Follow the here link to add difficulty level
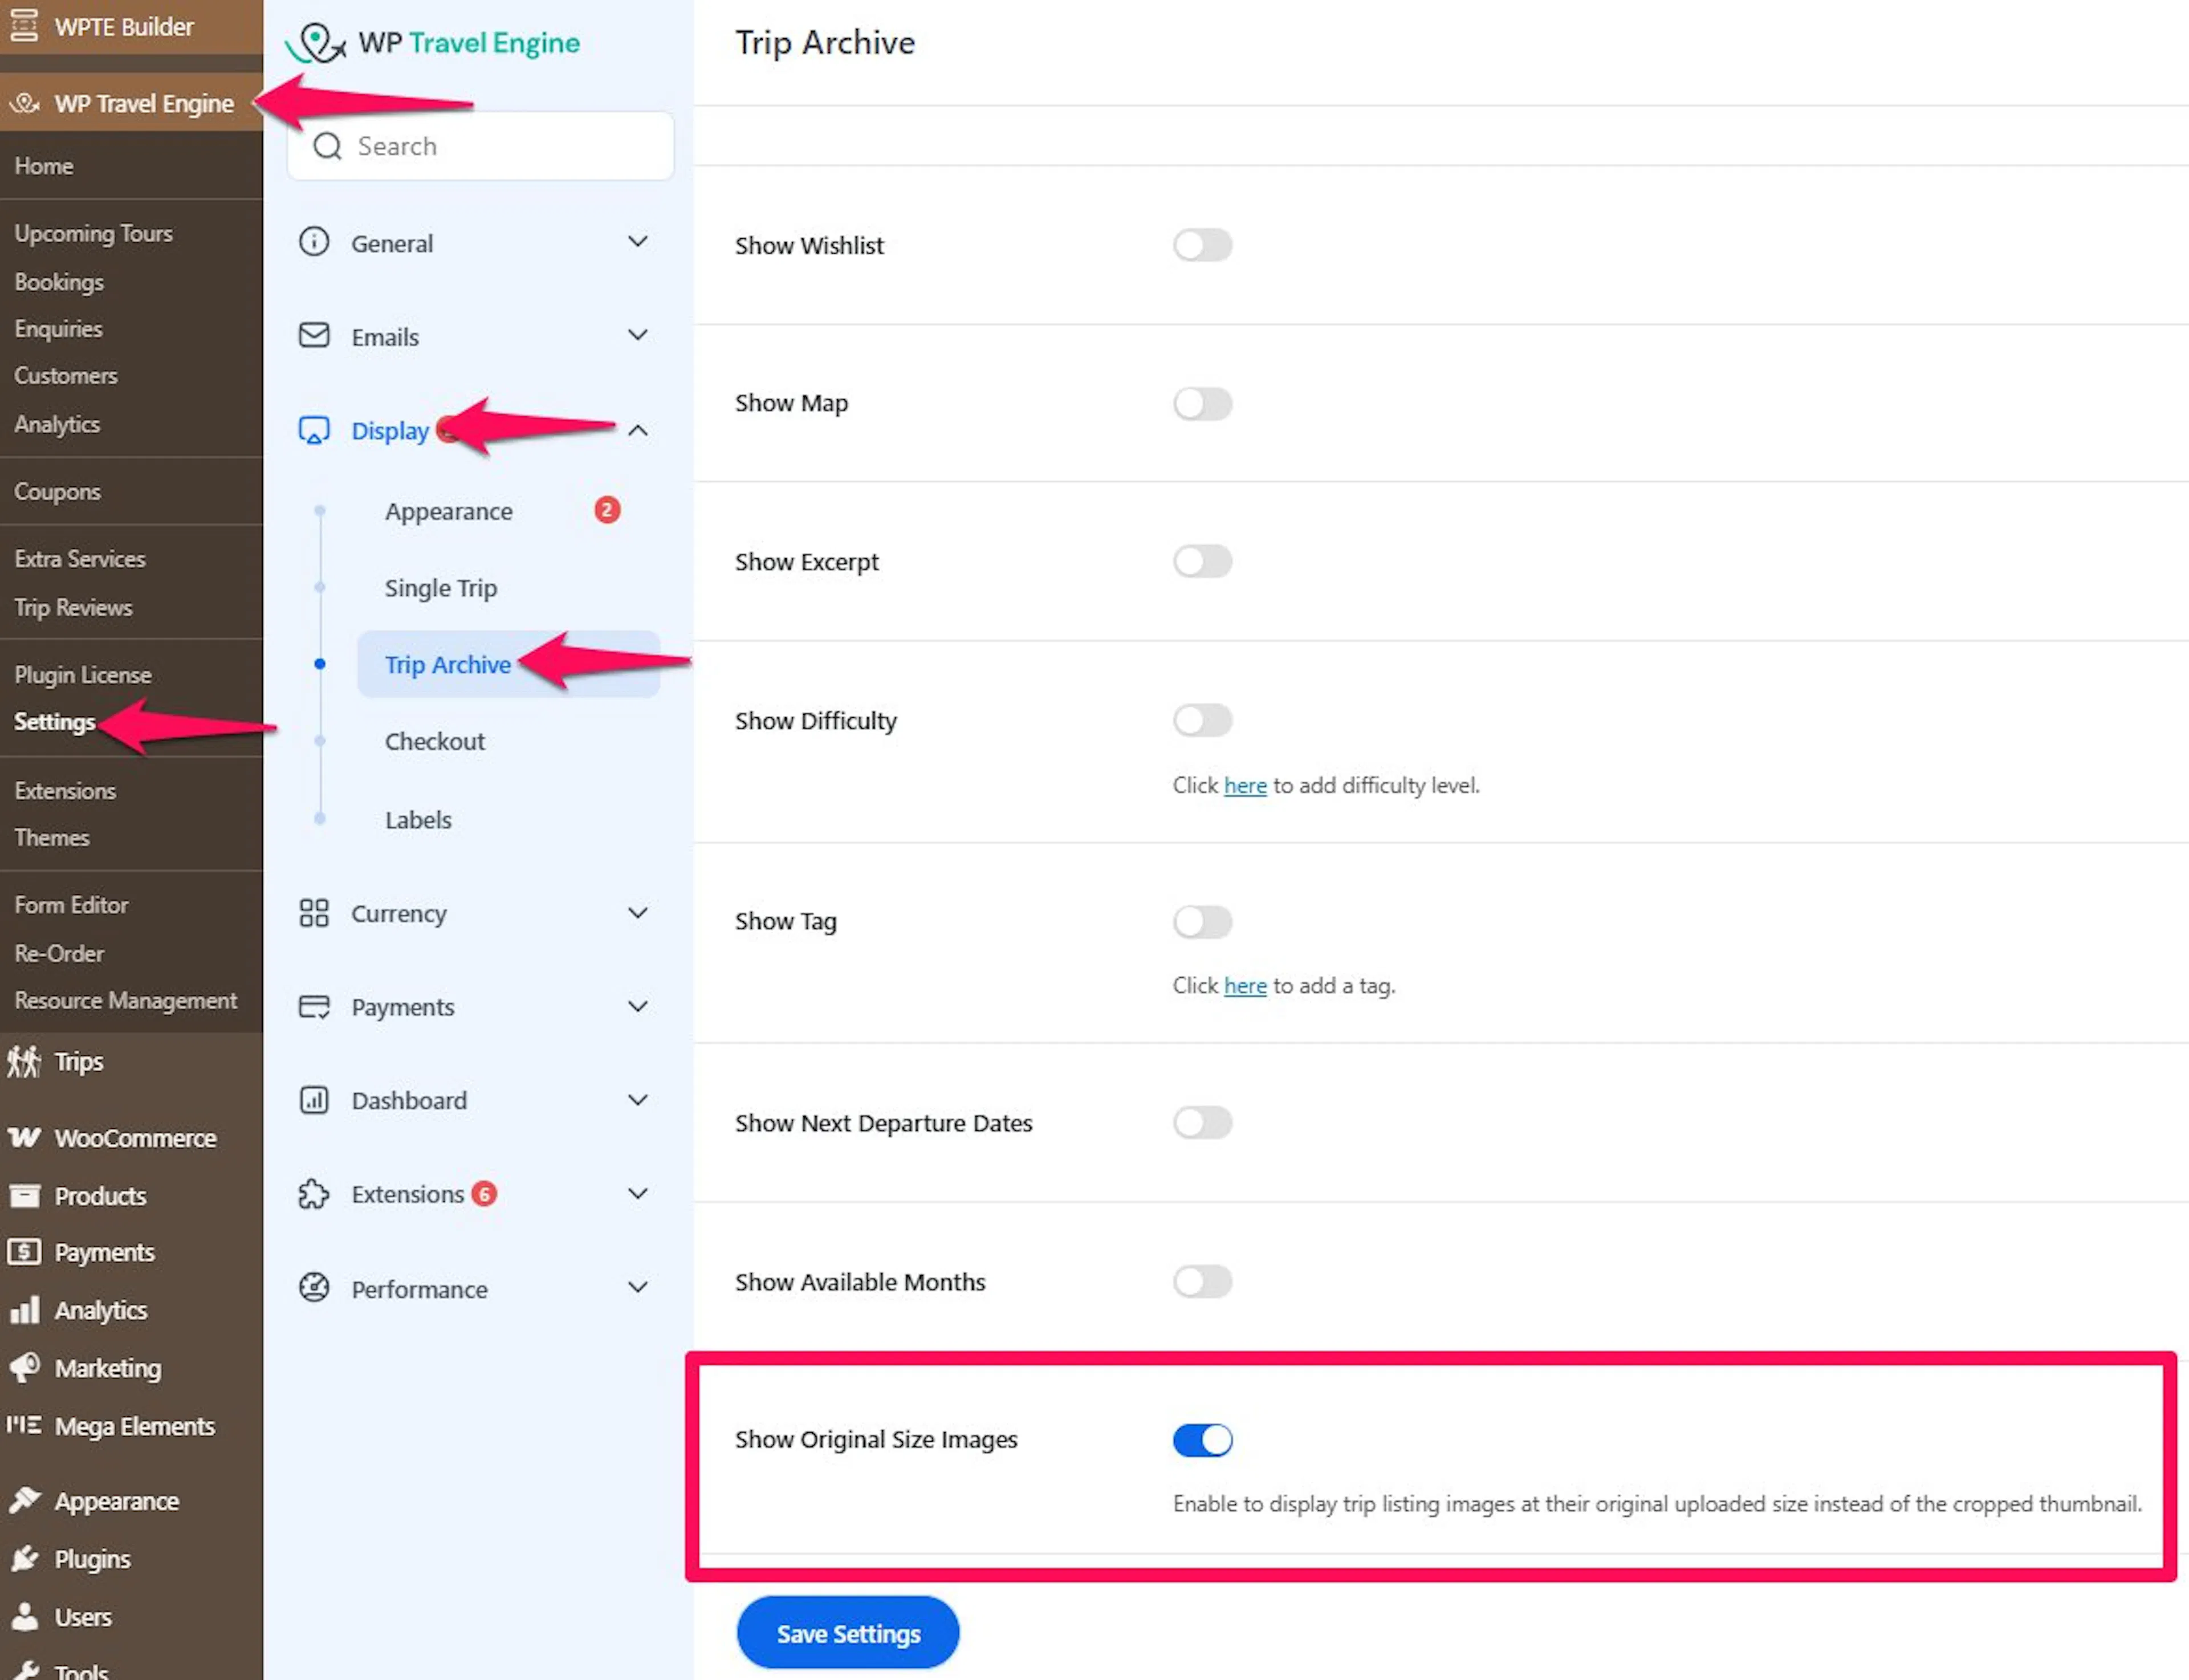 [1245, 786]
